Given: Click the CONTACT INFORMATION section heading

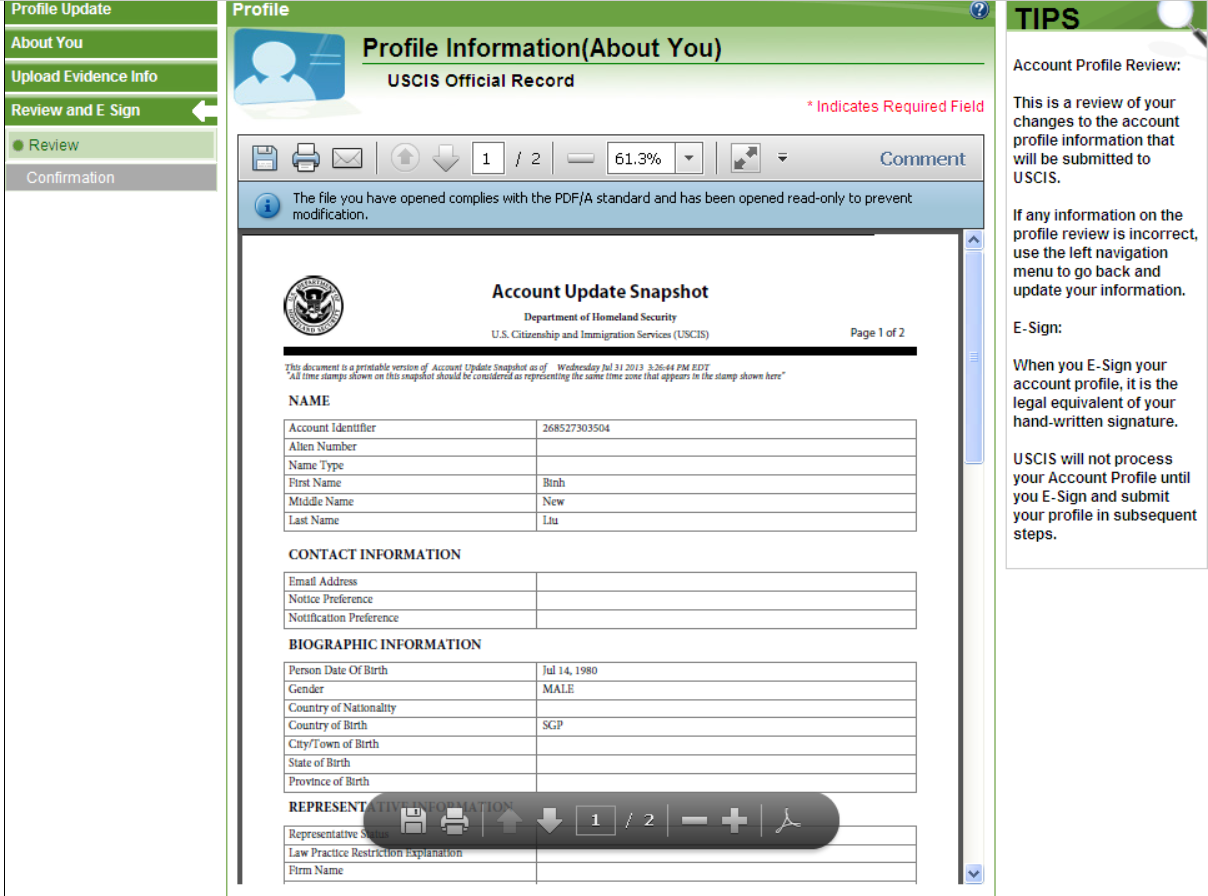Looking at the screenshot, I should pyautogui.click(x=375, y=554).
